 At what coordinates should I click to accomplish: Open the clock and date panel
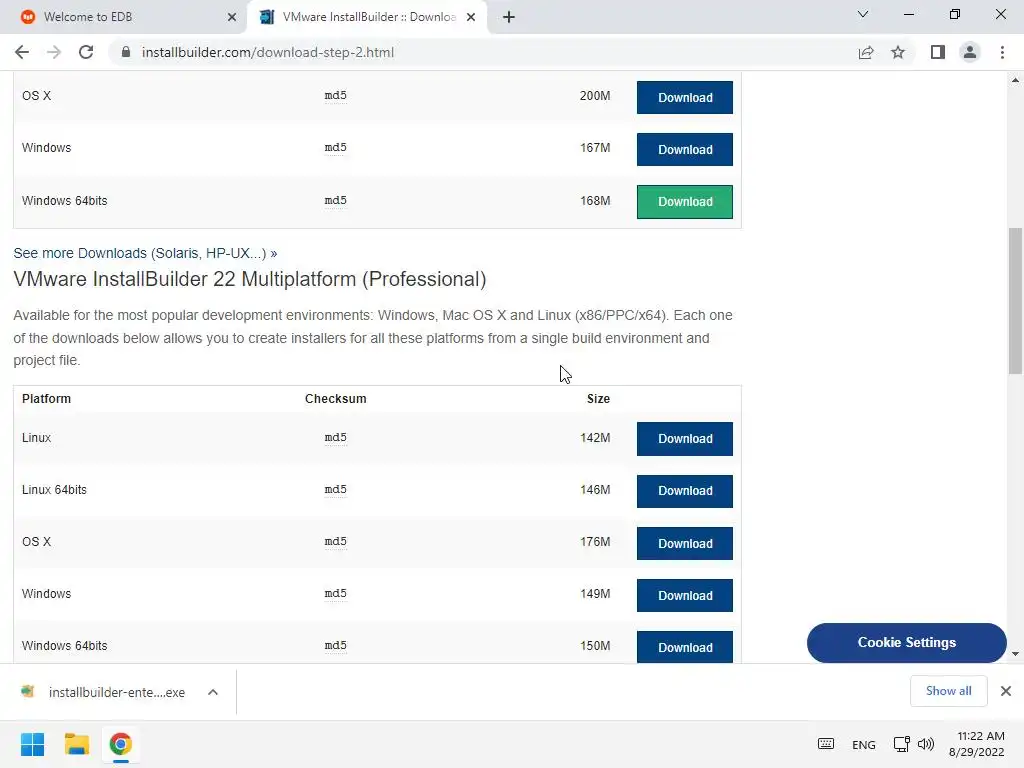pyautogui.click(x=977, y=744)
